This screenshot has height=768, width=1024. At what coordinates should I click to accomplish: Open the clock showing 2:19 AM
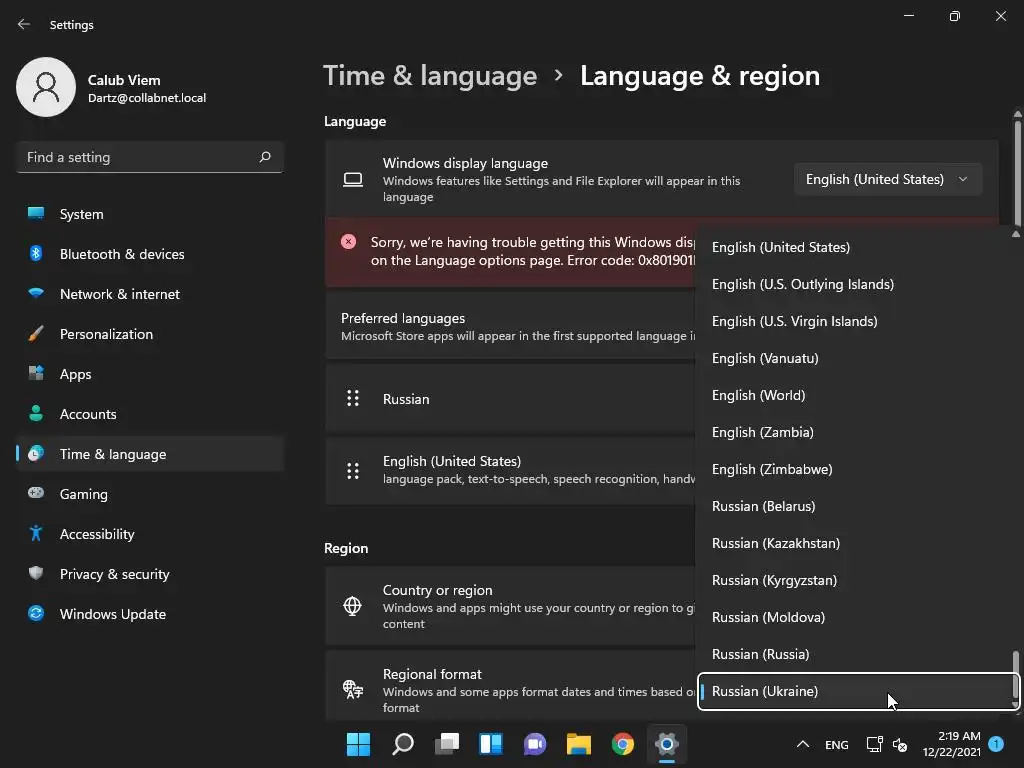[952, 744]
